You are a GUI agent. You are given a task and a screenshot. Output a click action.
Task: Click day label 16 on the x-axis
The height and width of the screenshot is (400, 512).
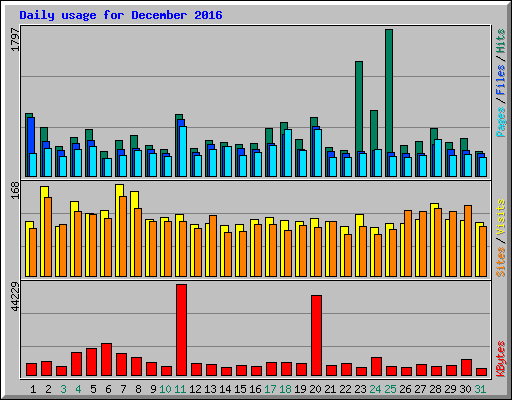(x=255, y=389)
